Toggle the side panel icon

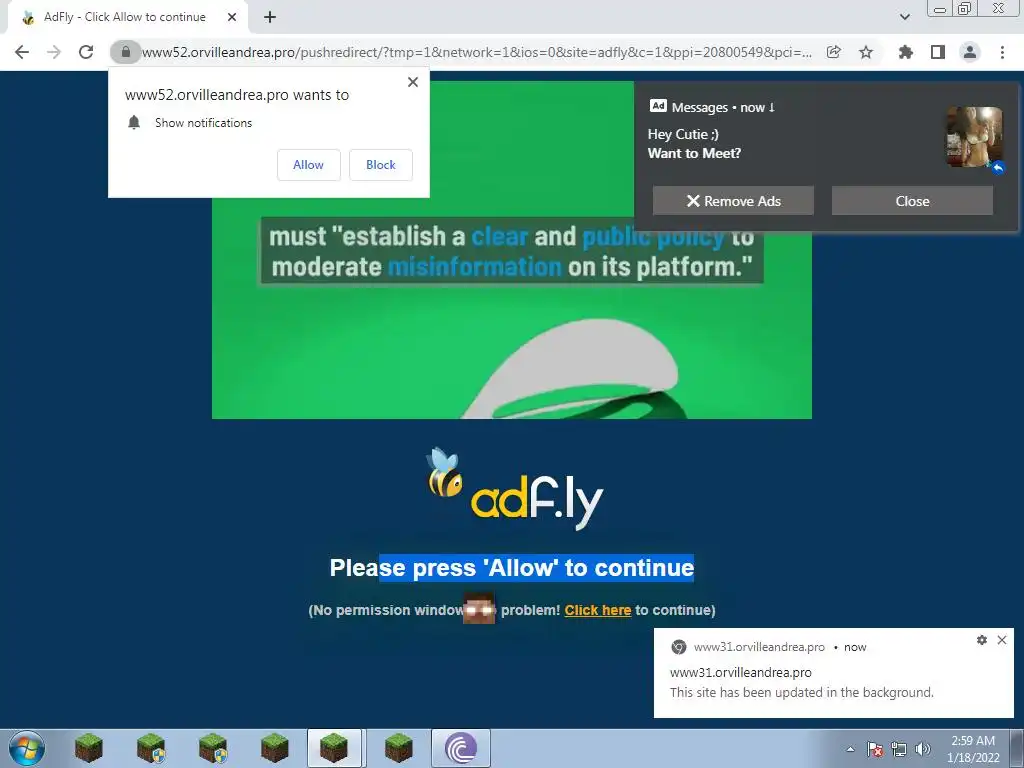[x=938, y=52]
